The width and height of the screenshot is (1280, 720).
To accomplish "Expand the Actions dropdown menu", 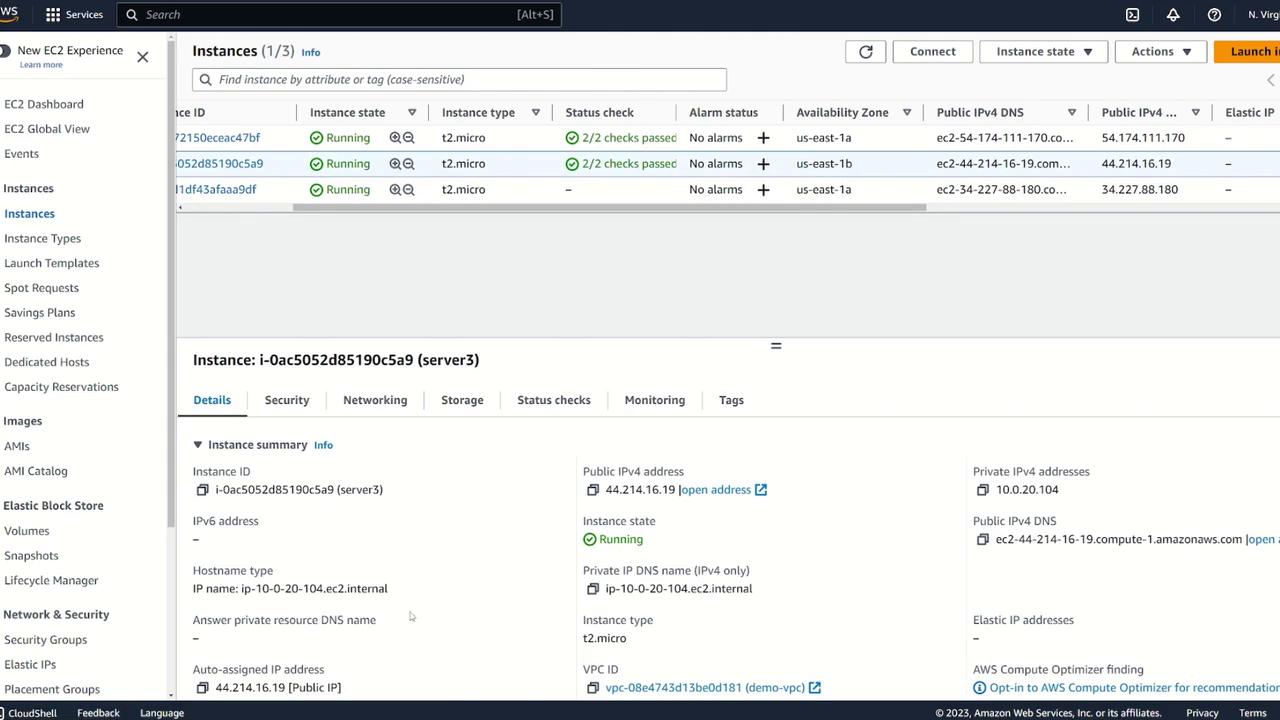I will (x=1161, y=52).
